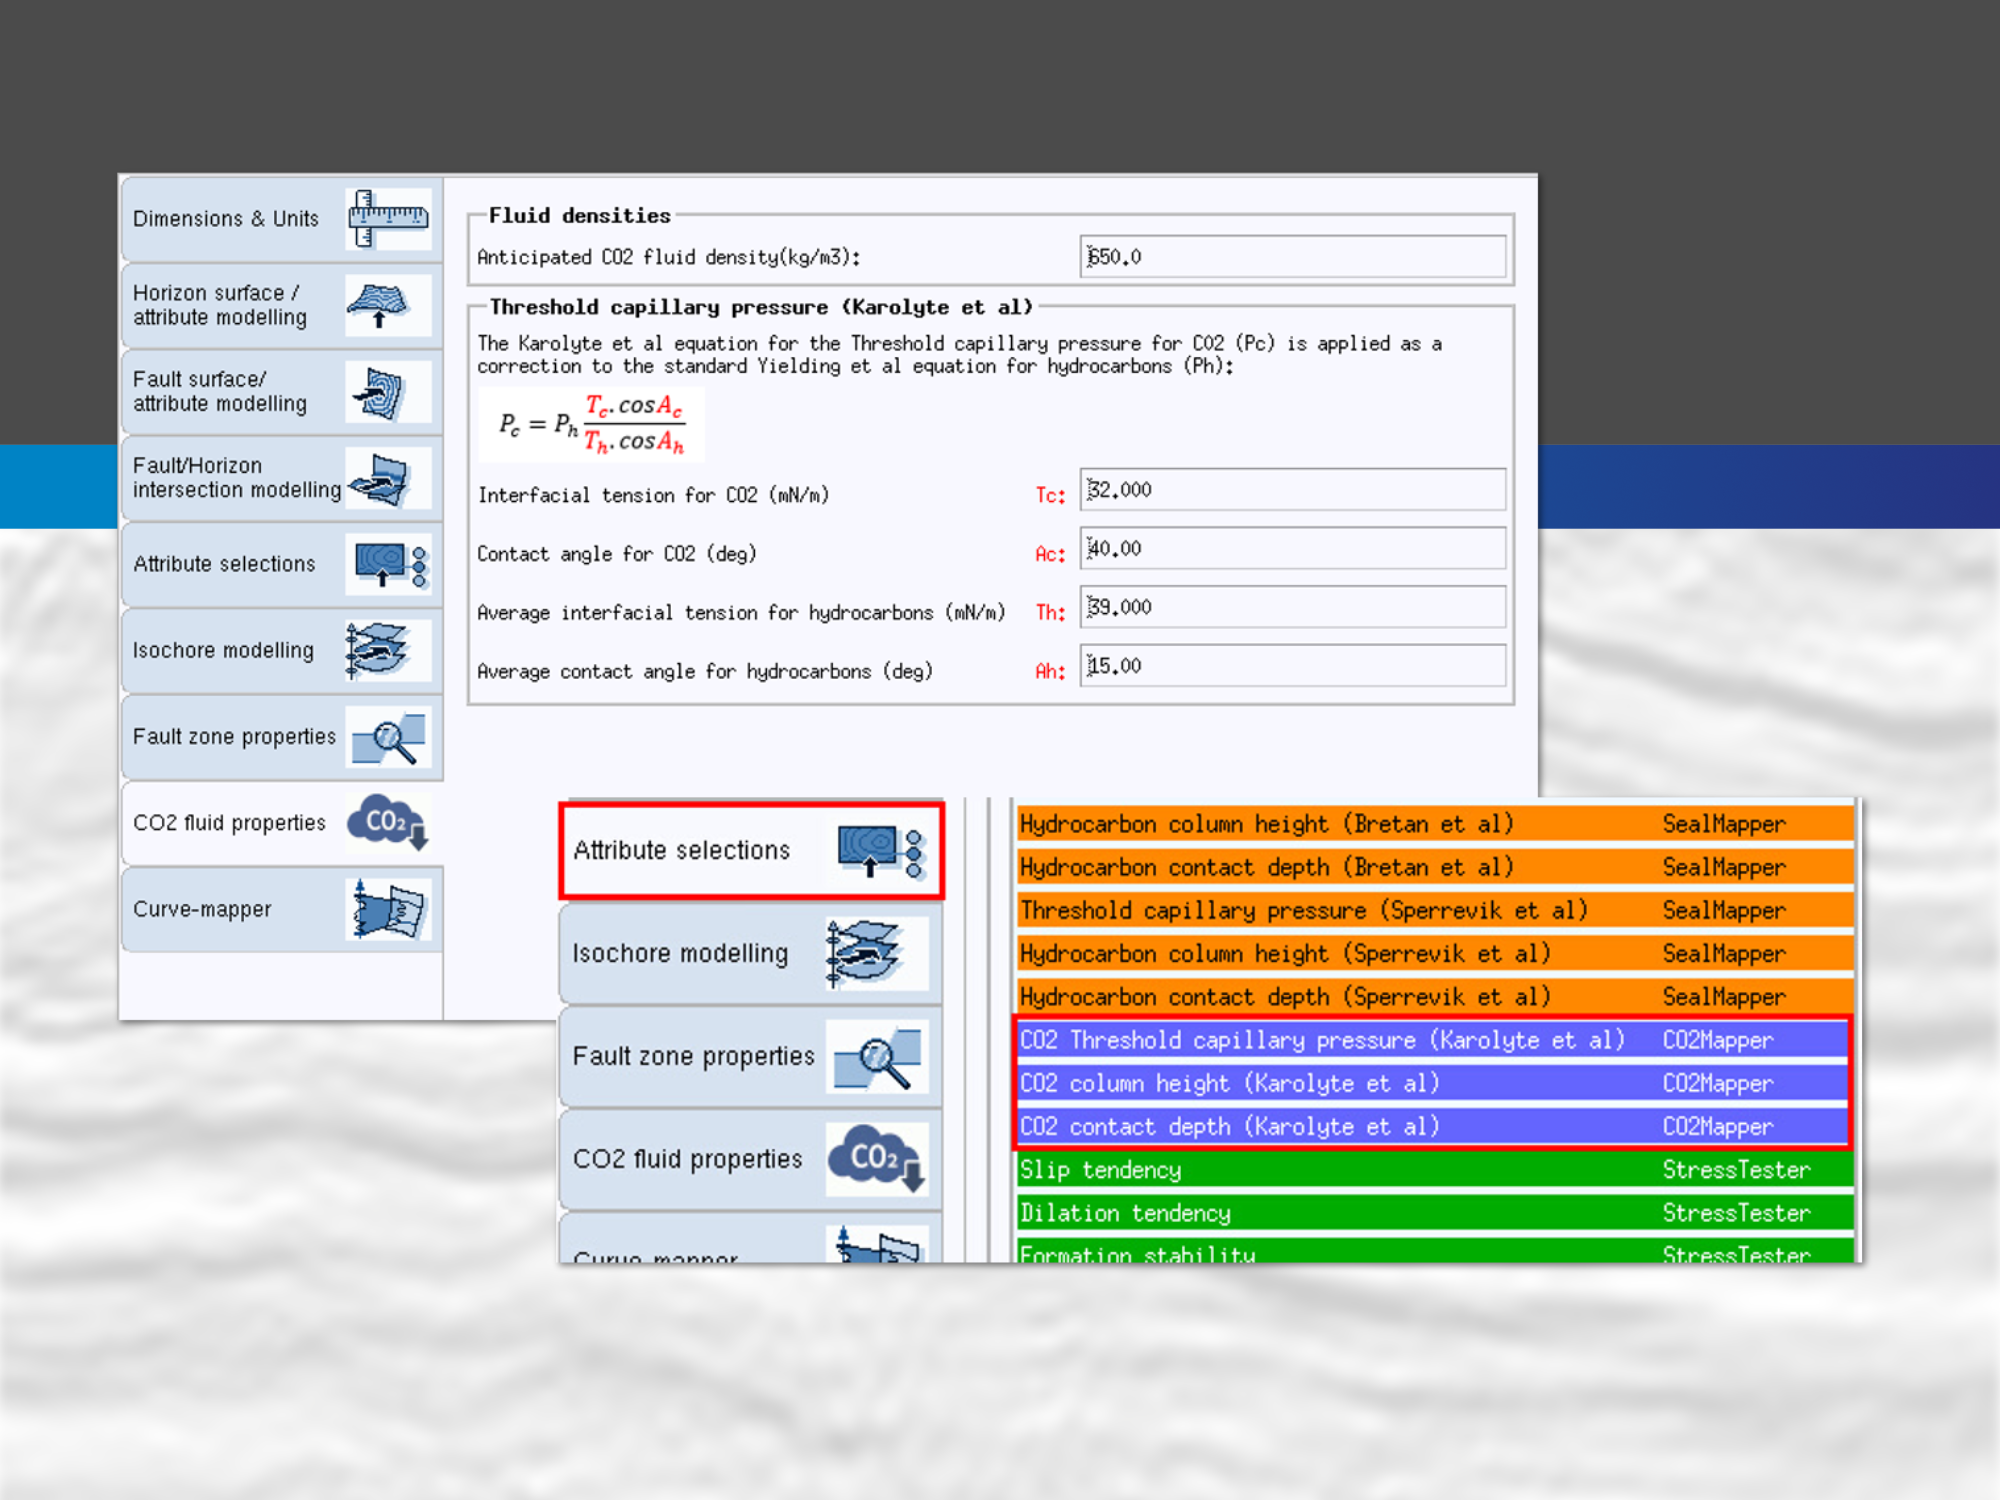The width and height of the screenshot is (2000, 1500).
Task: Click the Isochore modelling icon in left sidebar
Action: [388, 650]
